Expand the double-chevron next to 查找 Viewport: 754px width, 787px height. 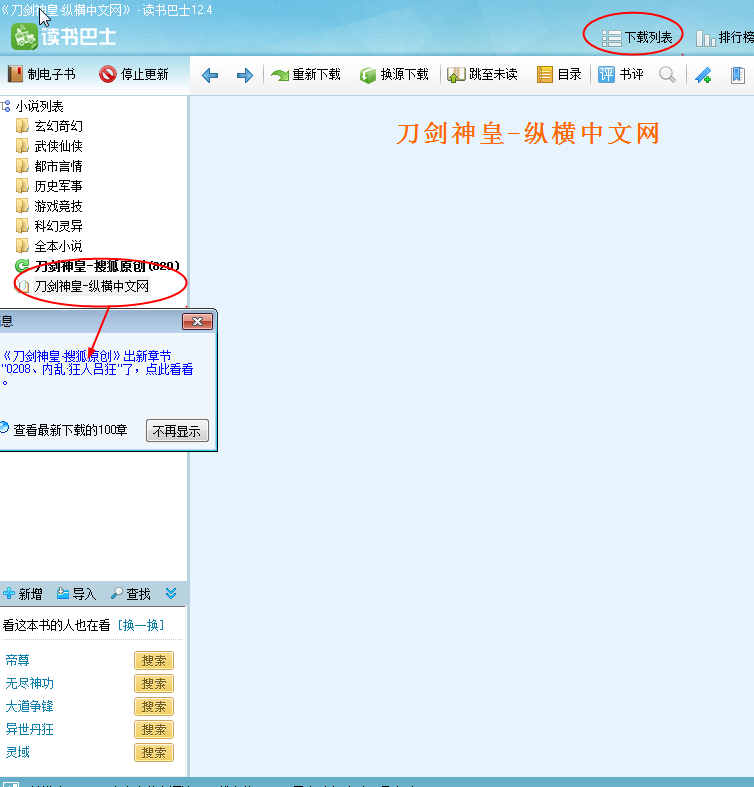[x=171, y=594]
